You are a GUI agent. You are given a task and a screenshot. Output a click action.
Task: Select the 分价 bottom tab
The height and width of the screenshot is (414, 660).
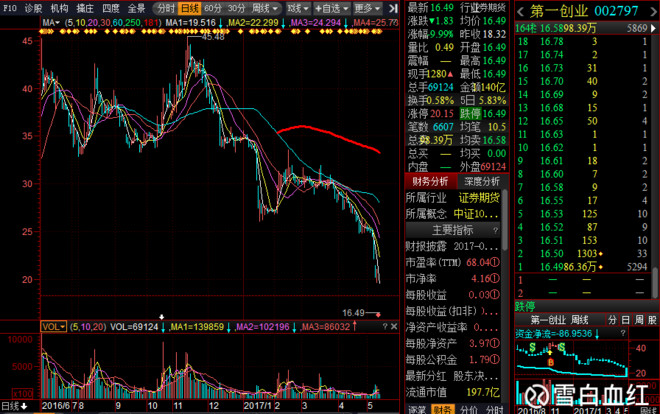coord(468,410)
